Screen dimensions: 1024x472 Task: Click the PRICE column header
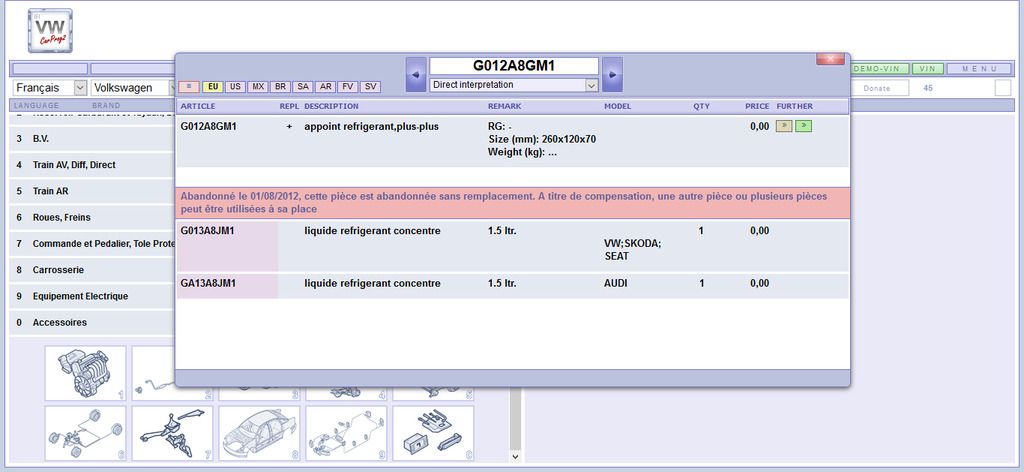(x=758, y=106)
